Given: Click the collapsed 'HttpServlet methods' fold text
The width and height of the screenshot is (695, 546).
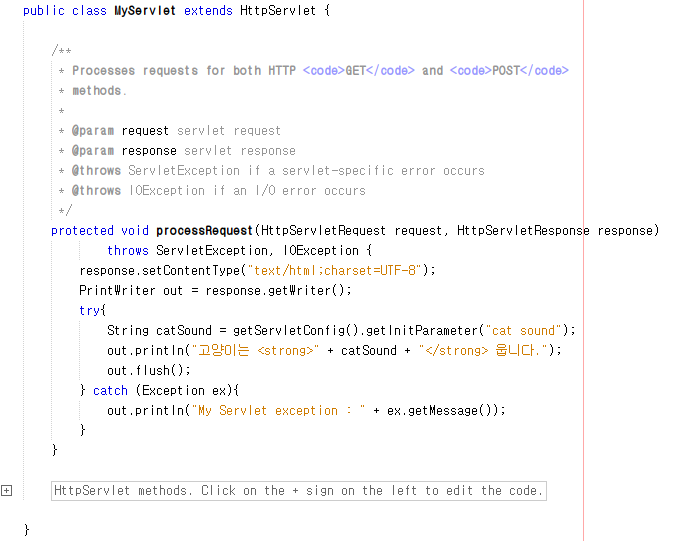Looking at the screenshot, I should [x=299, y=491].
